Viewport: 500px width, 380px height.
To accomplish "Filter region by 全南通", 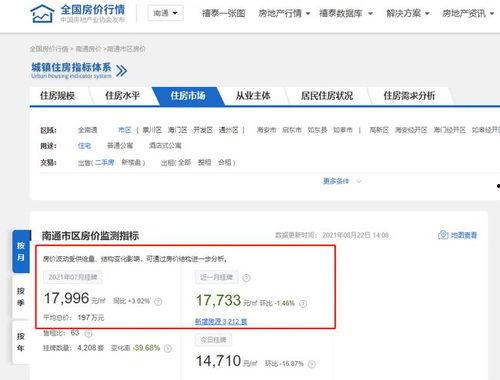I will (x=88, y=130).
